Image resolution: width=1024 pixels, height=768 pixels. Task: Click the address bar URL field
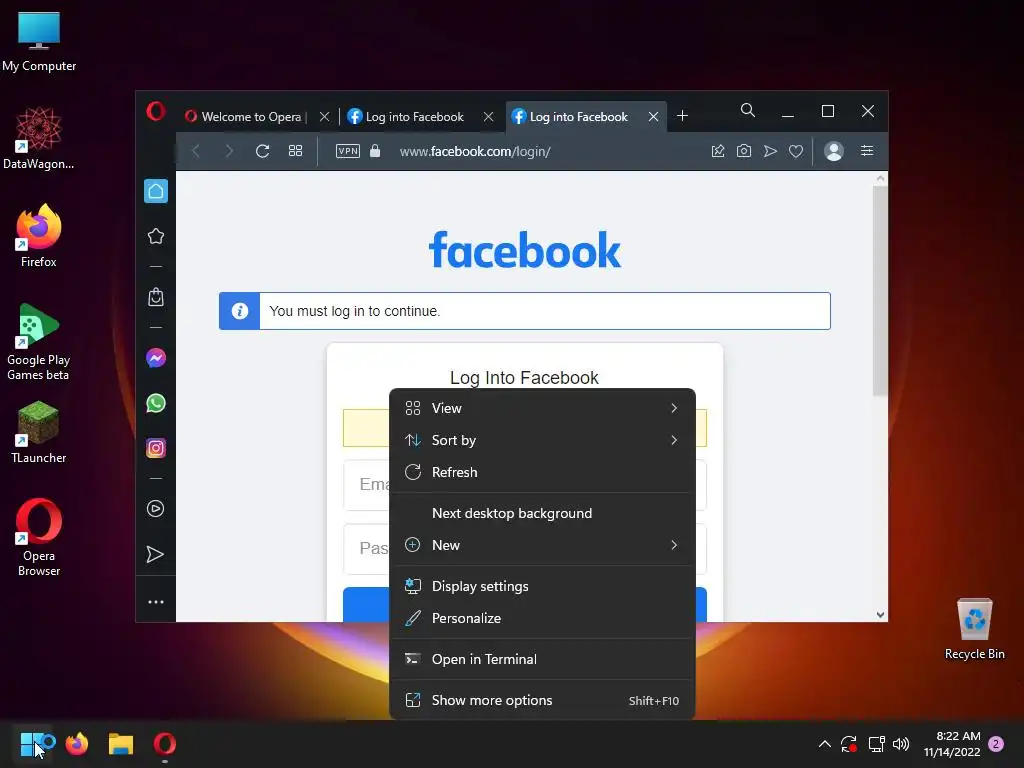[475, 152]
